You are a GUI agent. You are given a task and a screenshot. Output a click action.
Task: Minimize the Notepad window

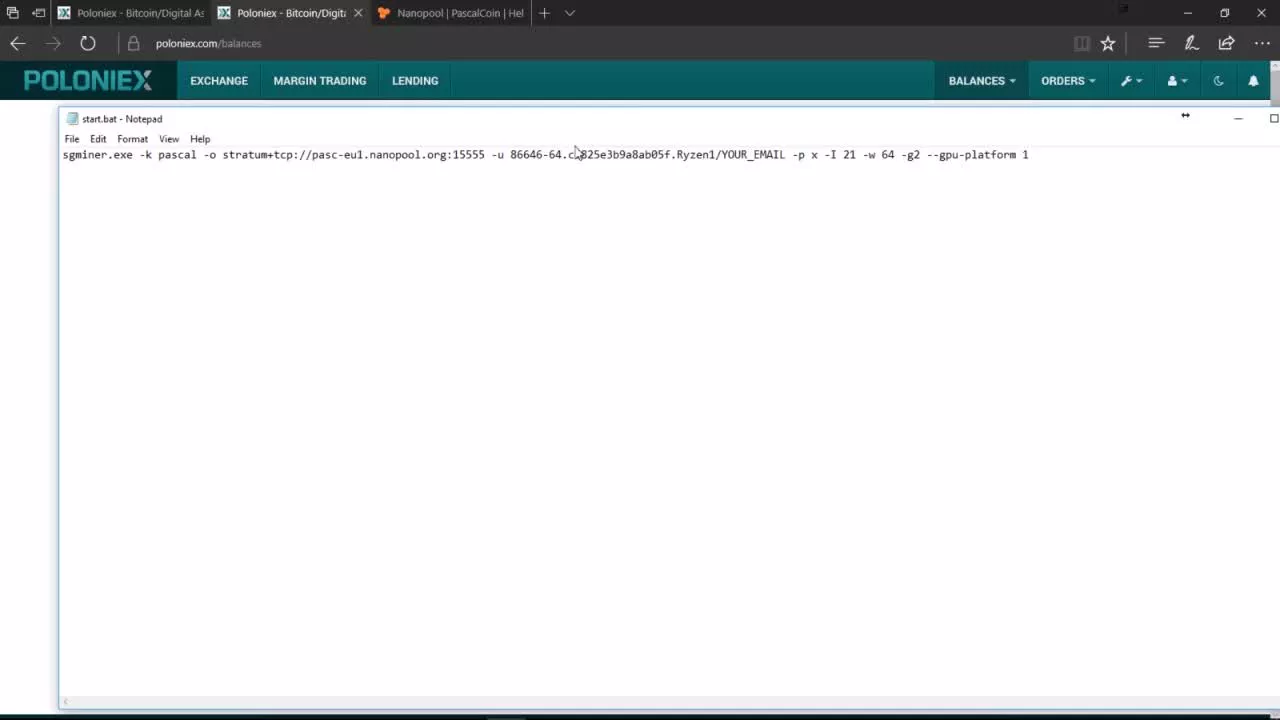(x=1238, y=119)
